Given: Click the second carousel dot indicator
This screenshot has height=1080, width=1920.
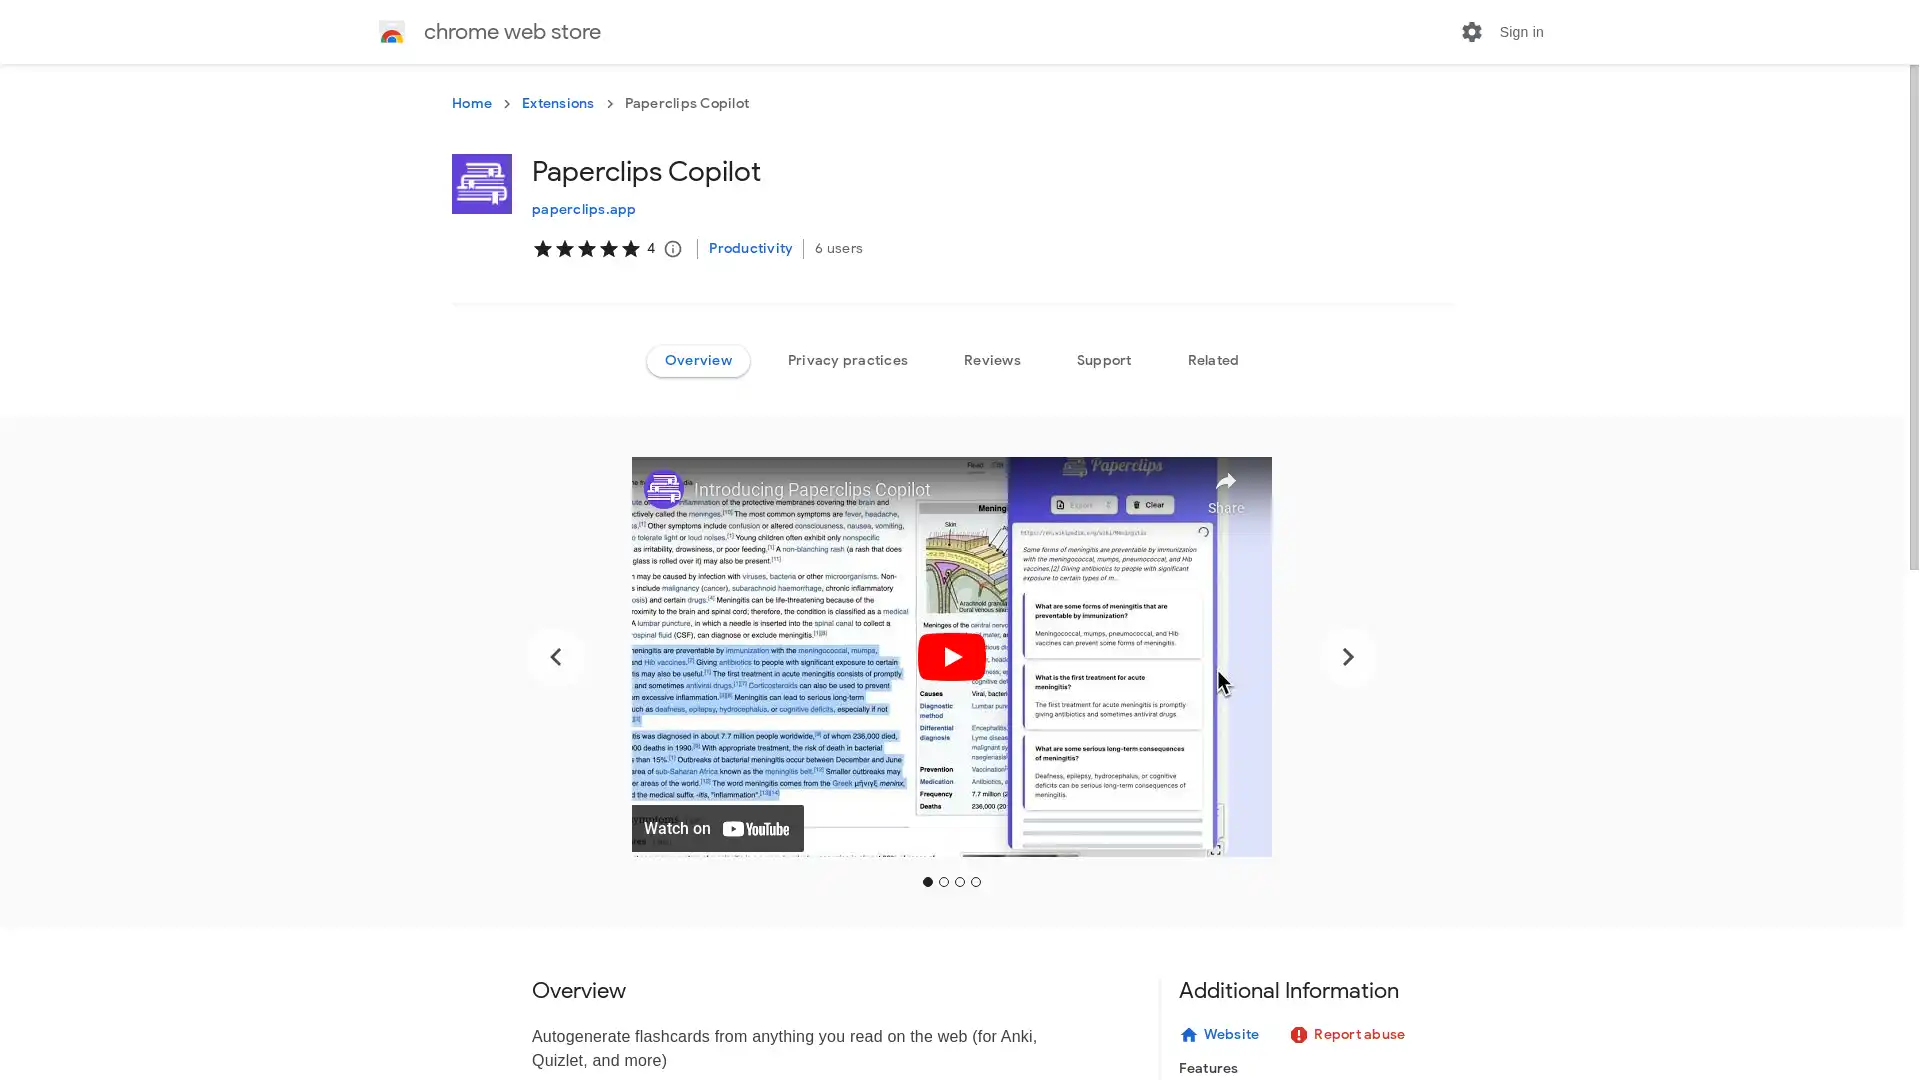Looking at the screenshot, I should point(944,882).
